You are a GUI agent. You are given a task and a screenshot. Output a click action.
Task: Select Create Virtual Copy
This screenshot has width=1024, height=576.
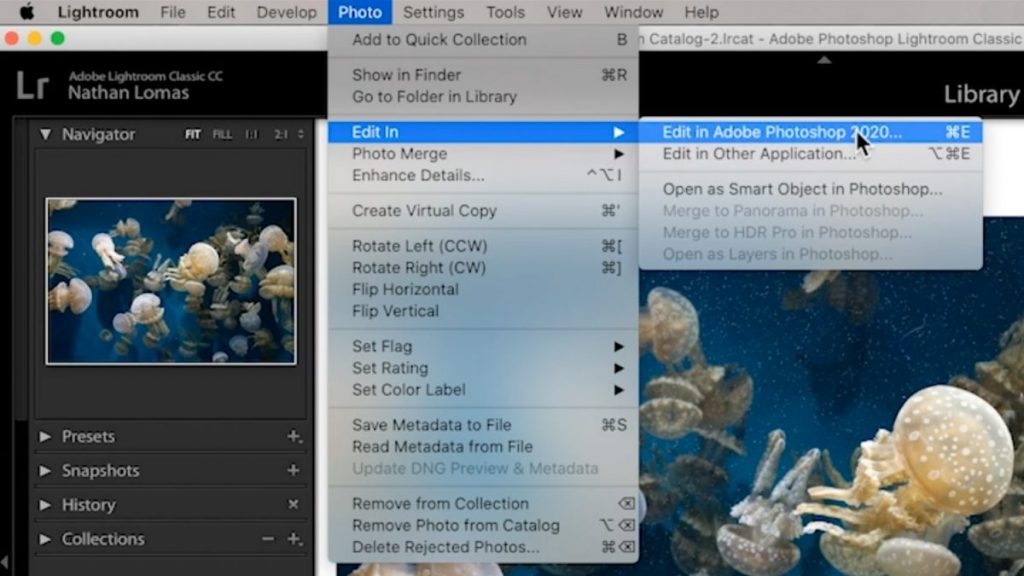point(483,210)
